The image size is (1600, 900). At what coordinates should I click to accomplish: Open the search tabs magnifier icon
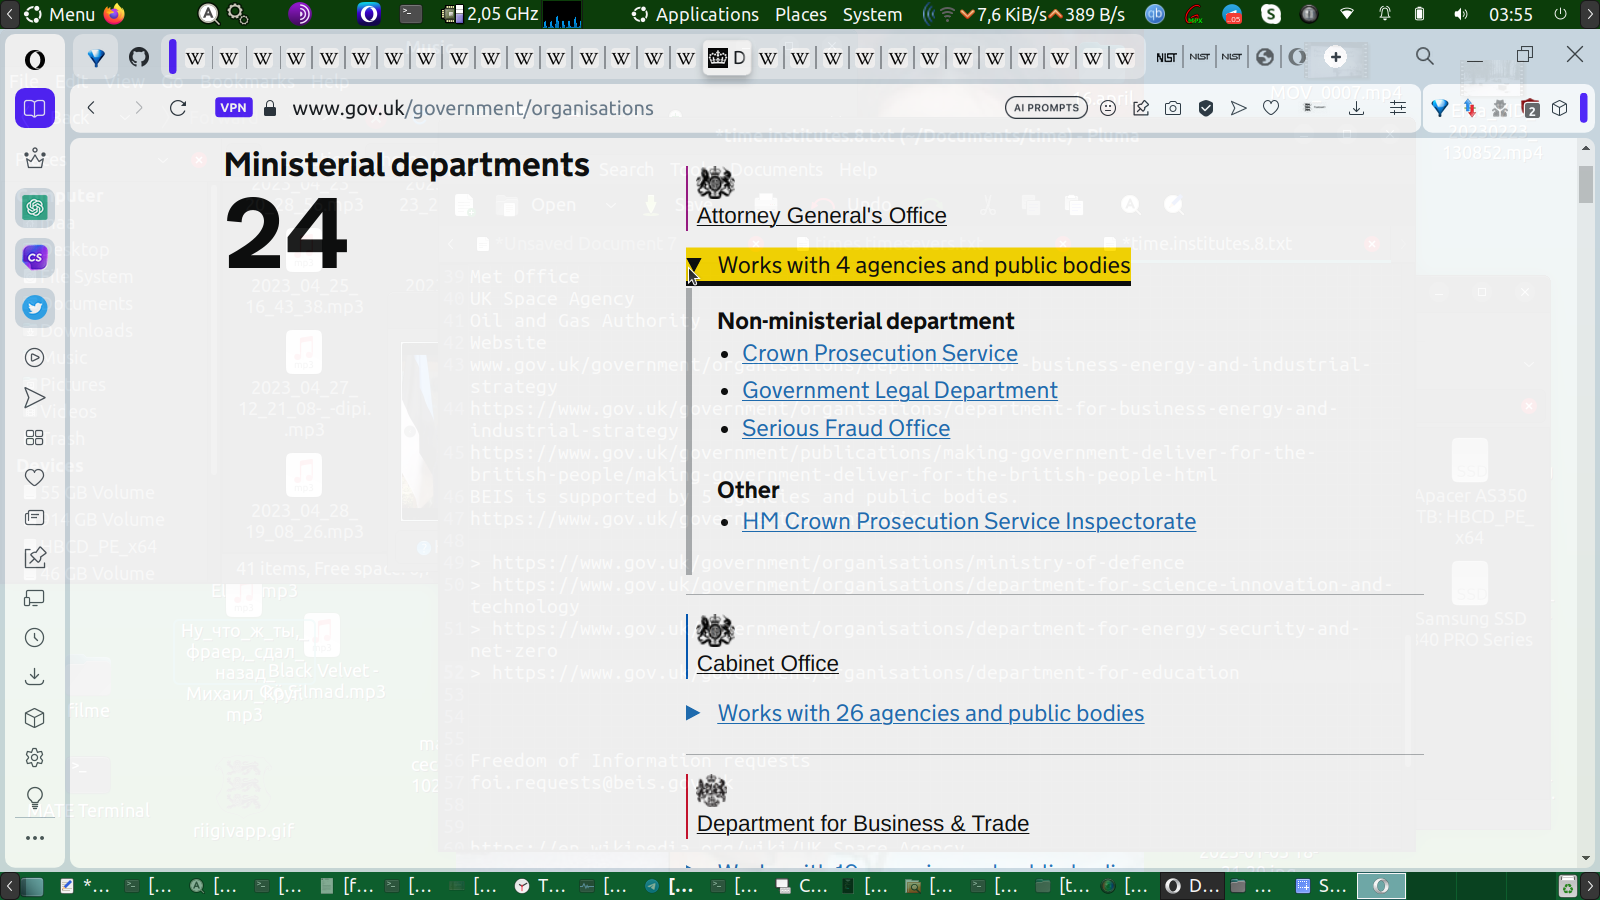pyautogui.click(x=1425, y=56)
